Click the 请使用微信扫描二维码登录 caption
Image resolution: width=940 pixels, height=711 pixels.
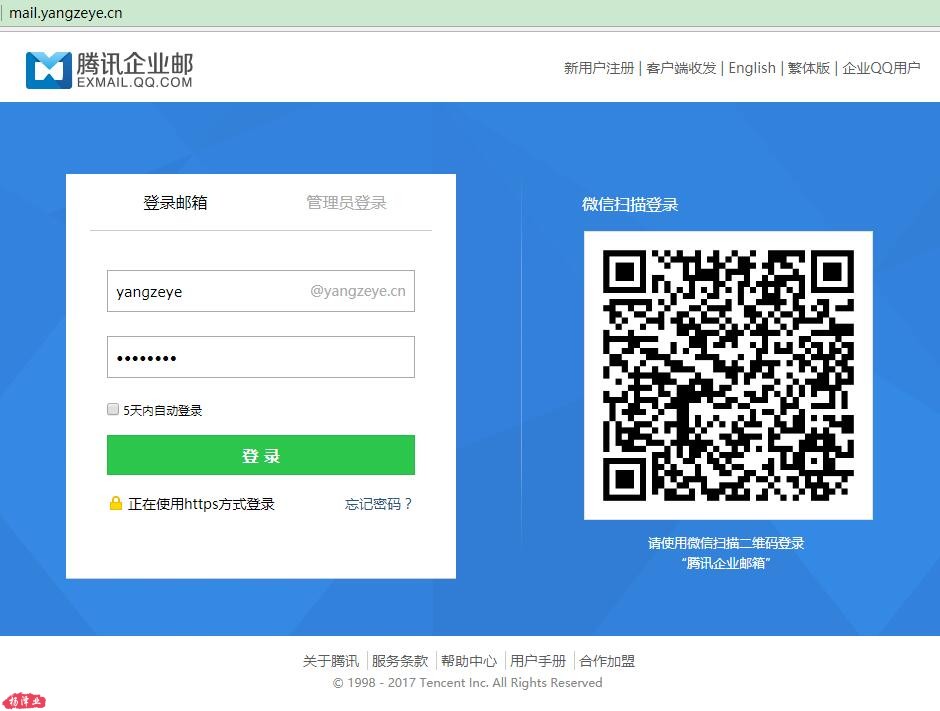point(726,543)
